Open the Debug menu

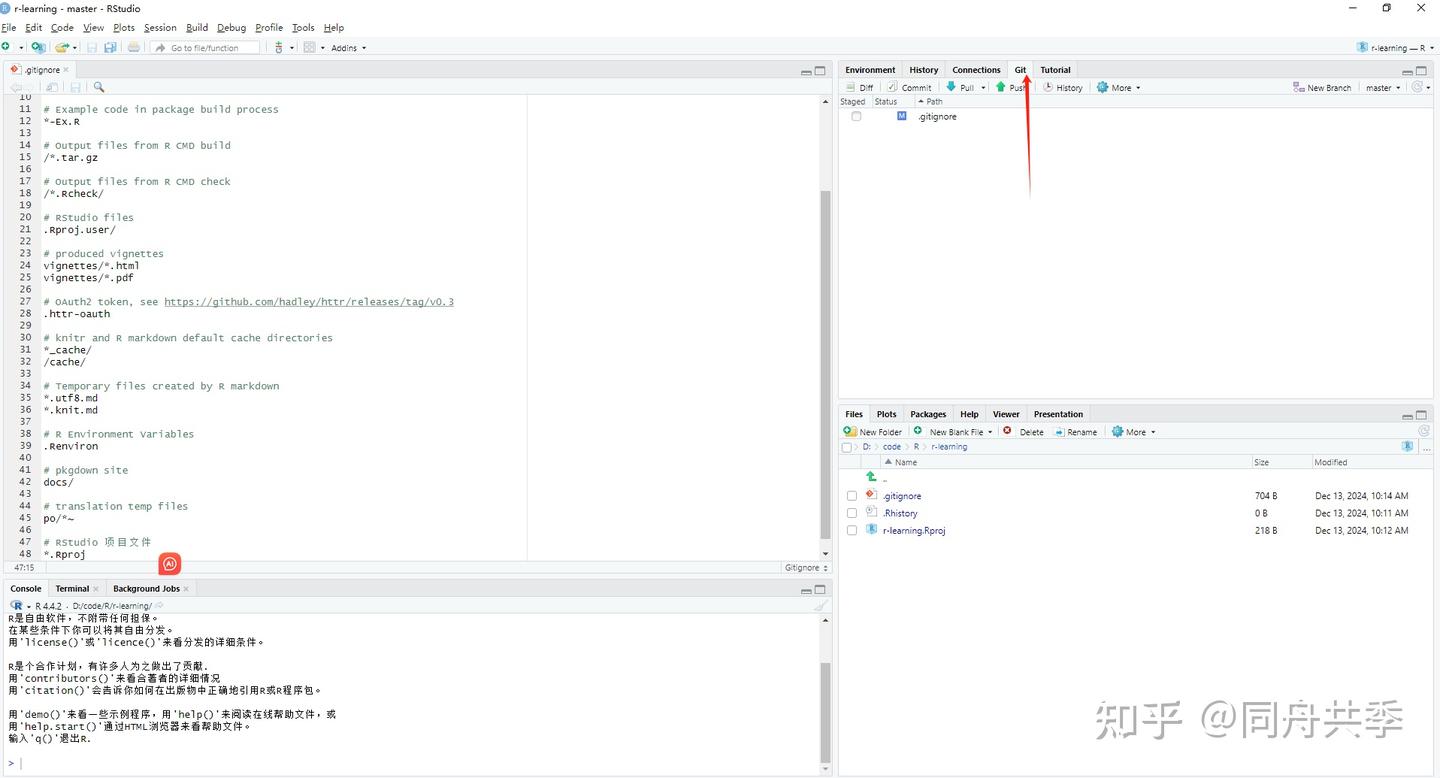[231, 27]
